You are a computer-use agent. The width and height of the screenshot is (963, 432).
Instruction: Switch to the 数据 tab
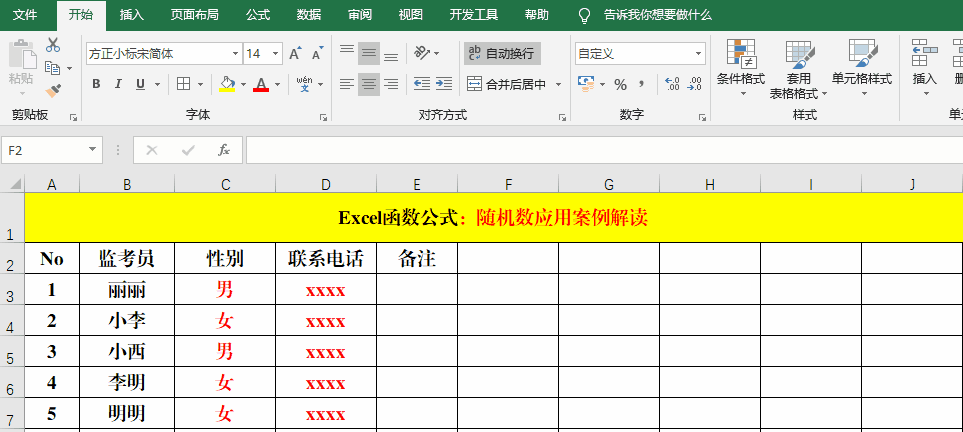(x=309, y=15)
